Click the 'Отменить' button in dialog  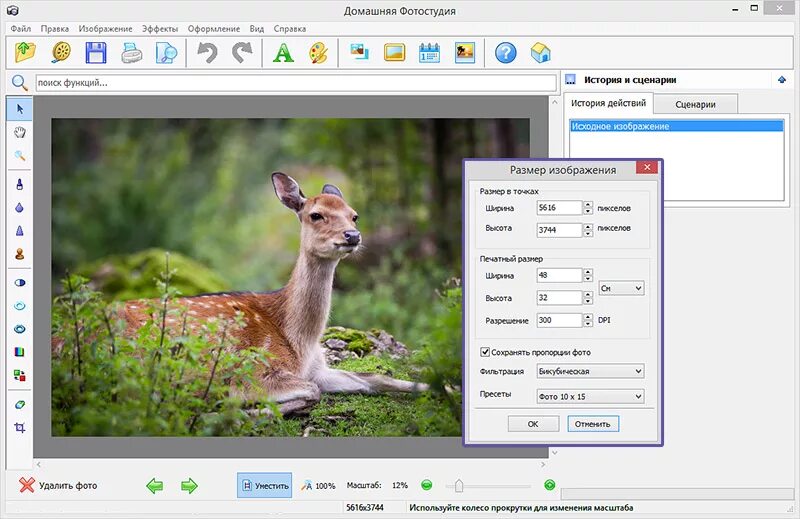pos(593,424)
